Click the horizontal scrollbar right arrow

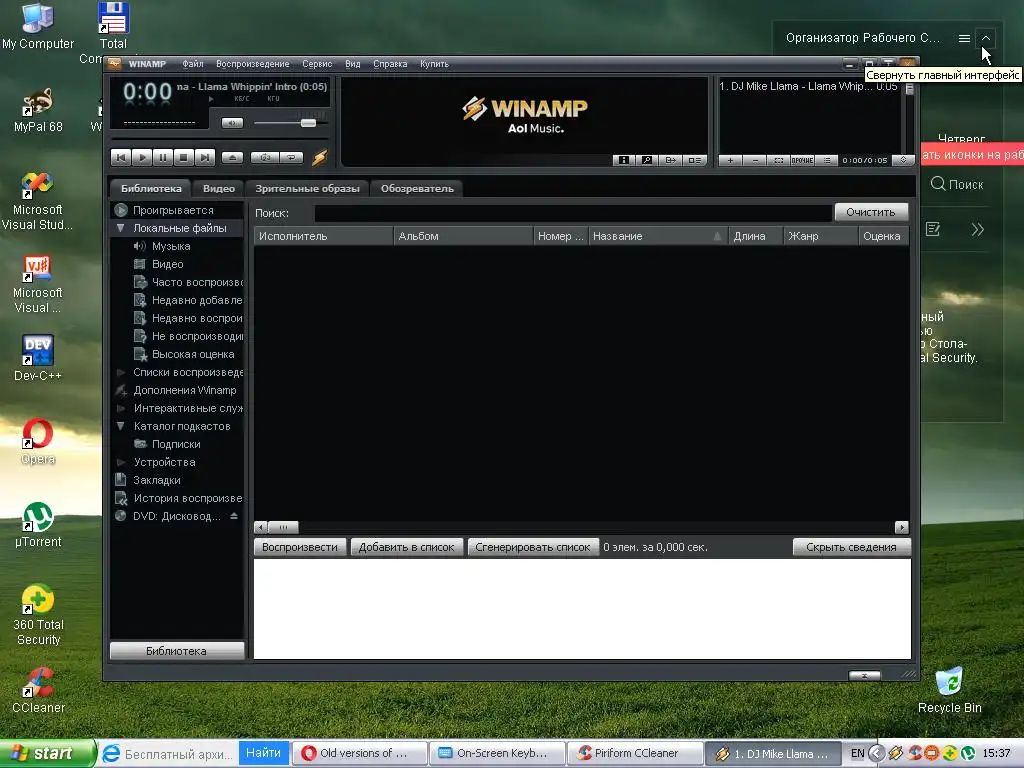point(902,527)
